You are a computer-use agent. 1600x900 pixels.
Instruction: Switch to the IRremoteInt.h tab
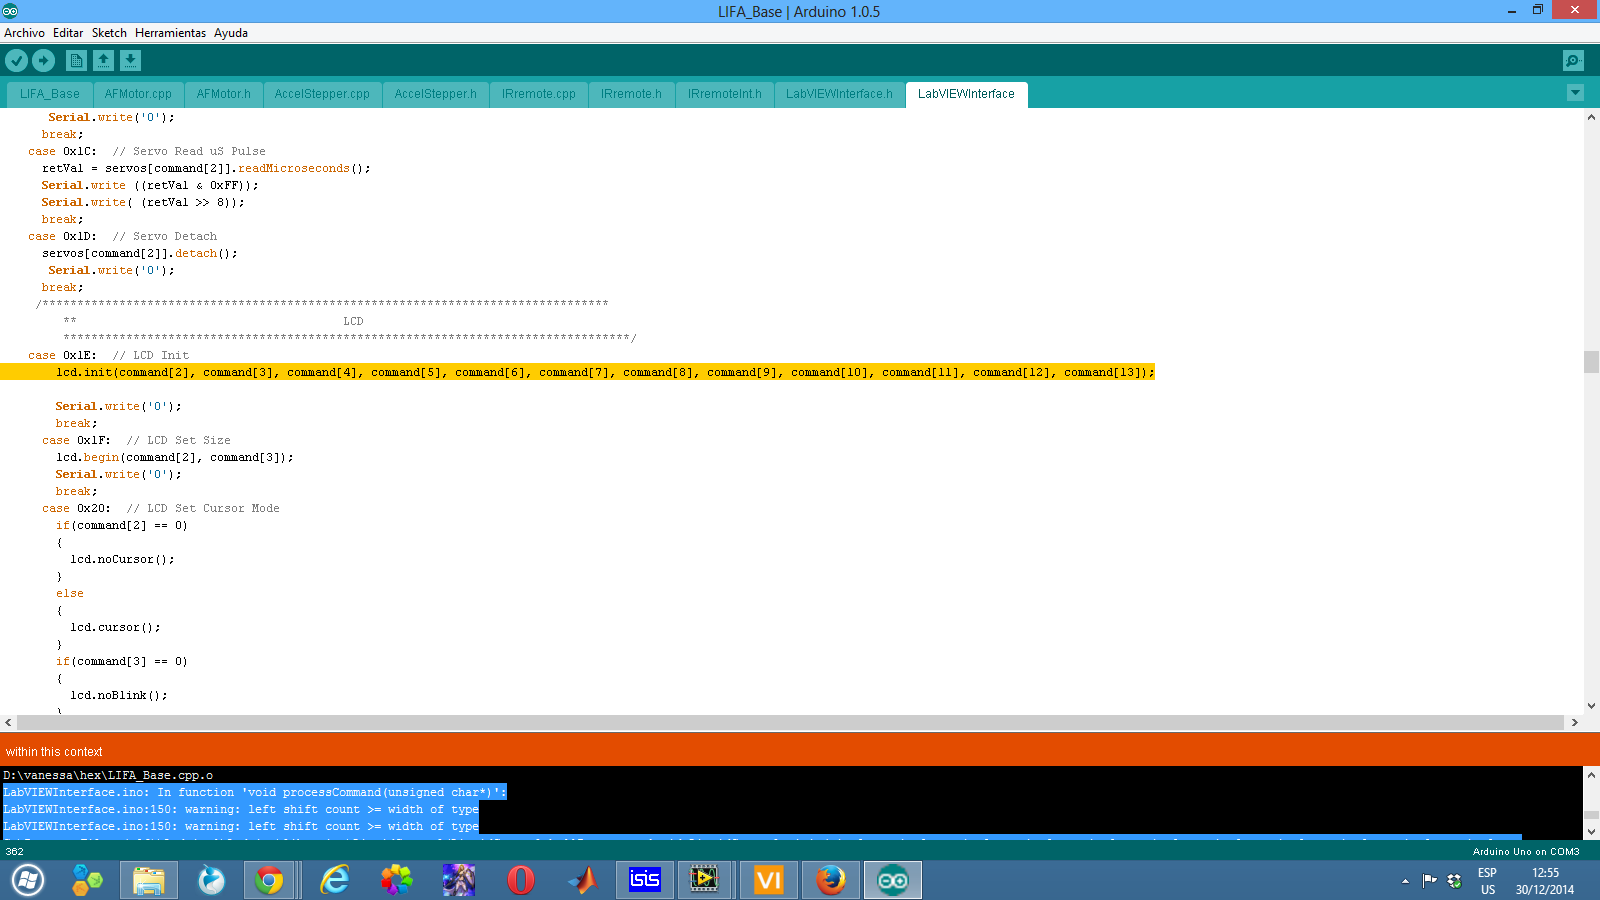[x=724, y=94]
